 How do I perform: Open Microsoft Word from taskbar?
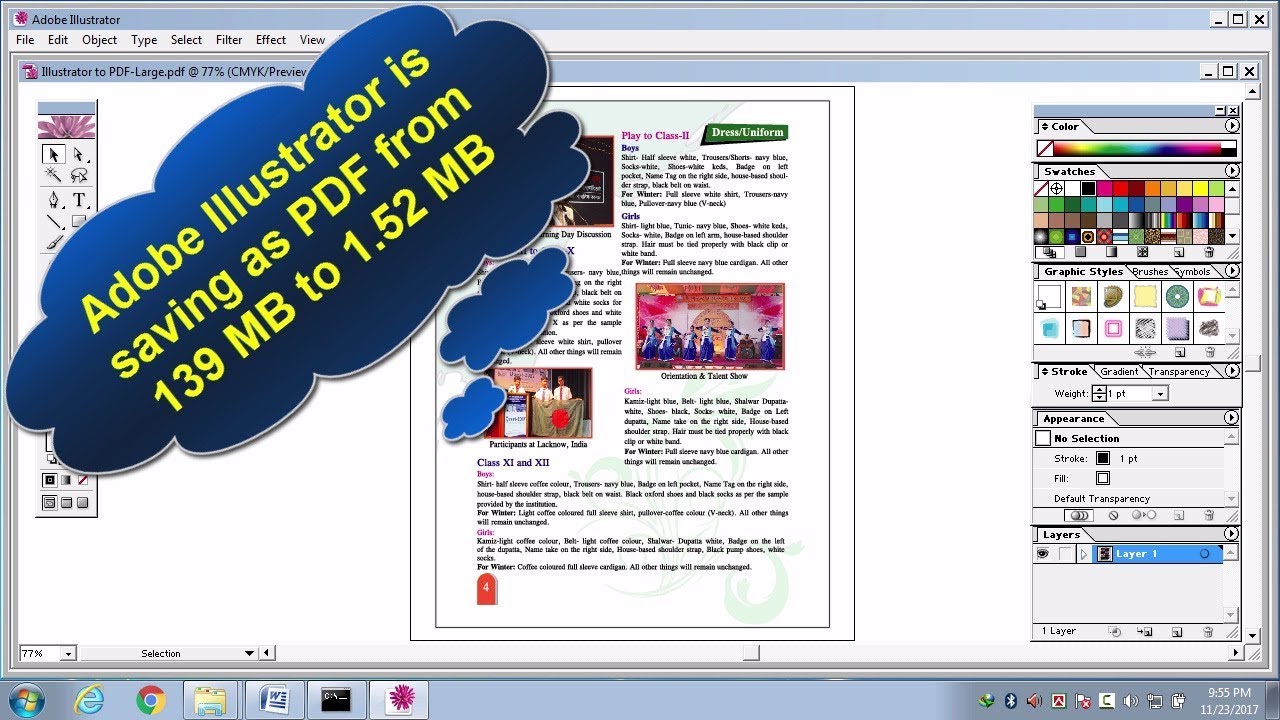click(273, 701)
